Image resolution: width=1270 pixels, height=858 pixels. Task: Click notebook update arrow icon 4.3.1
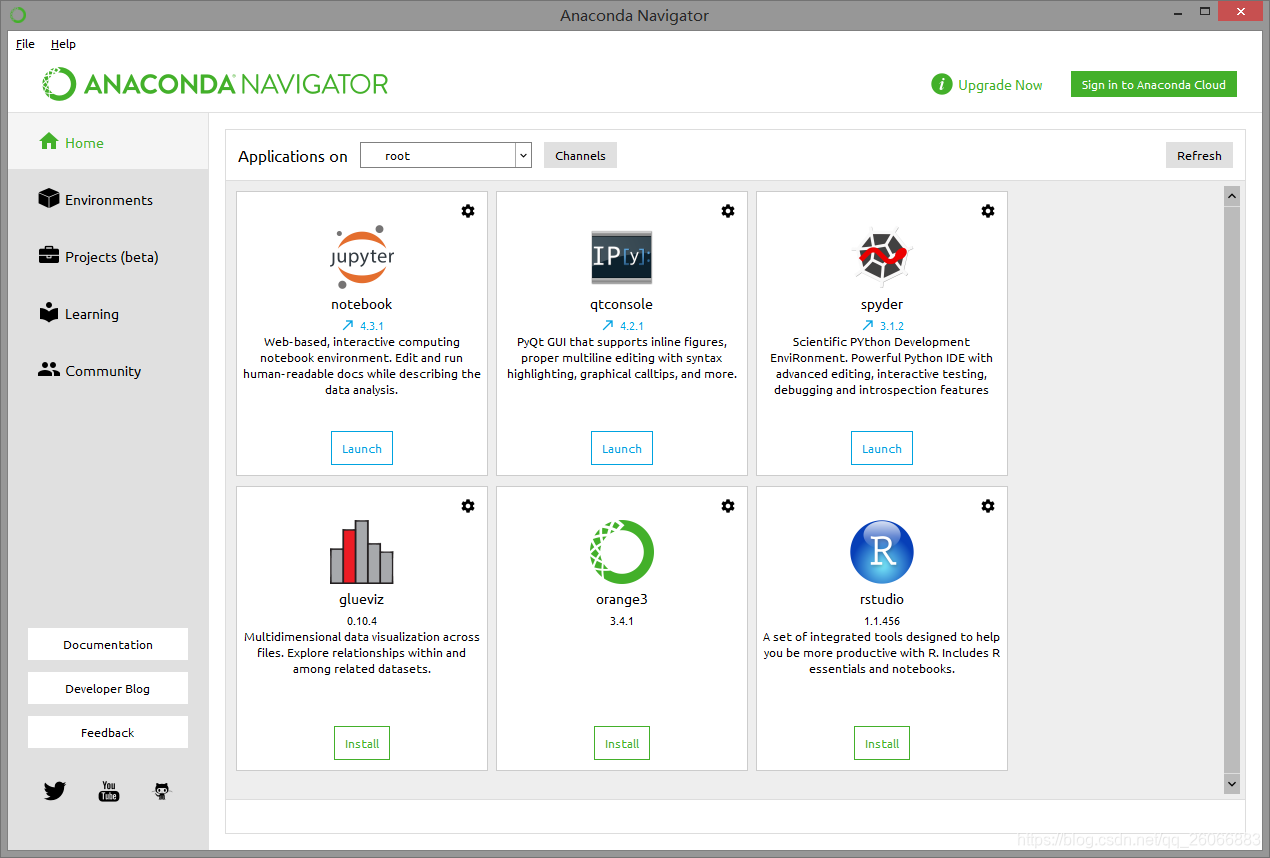[348, 325]
